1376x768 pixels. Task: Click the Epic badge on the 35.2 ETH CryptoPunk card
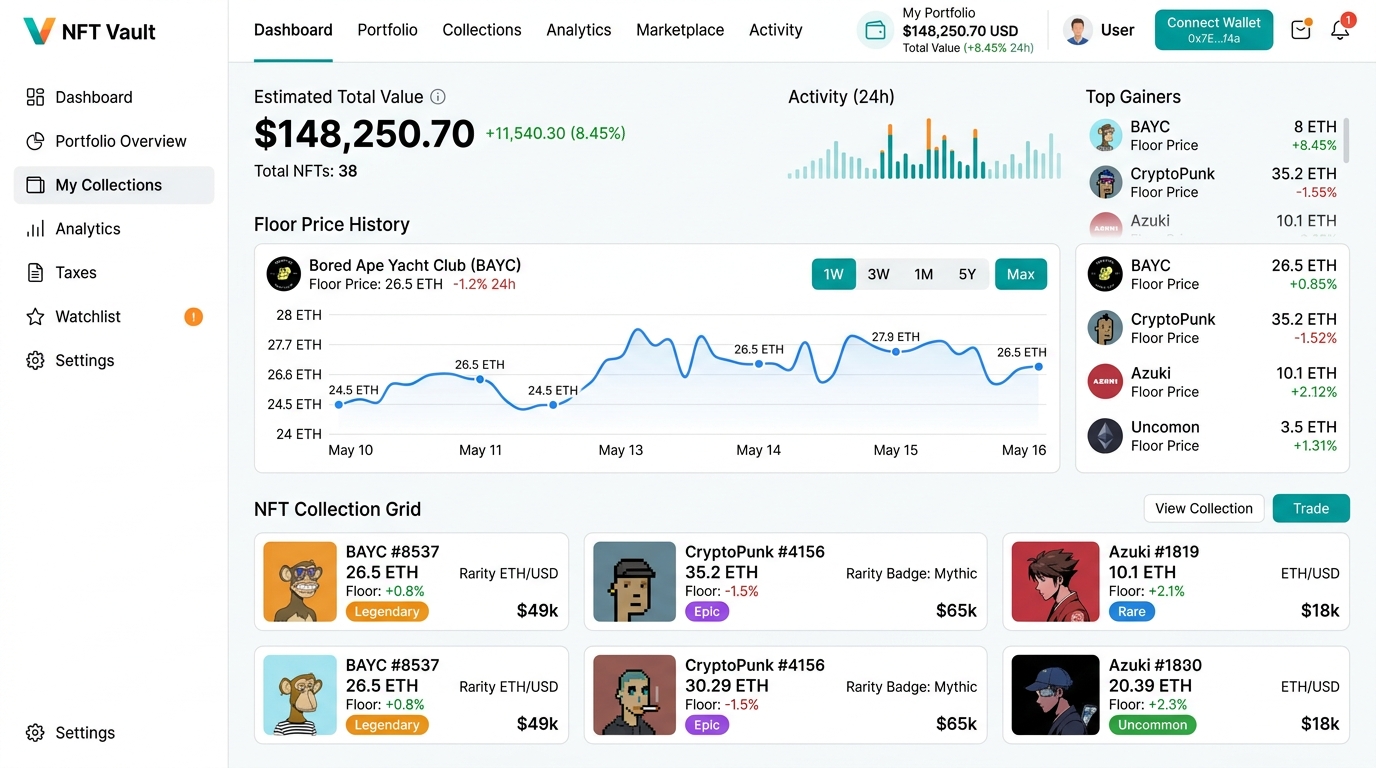tap(707, 612)
